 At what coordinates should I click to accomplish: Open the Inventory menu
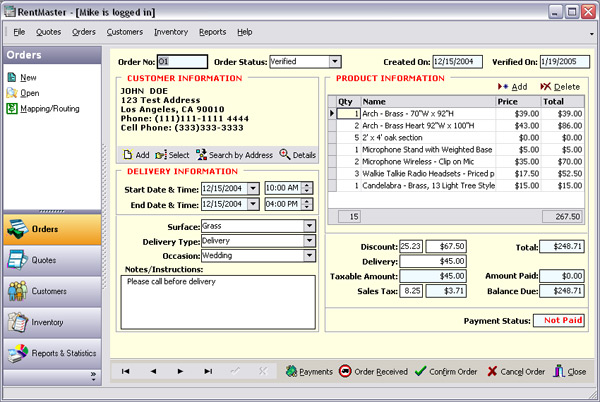click(x=171, y=32)
